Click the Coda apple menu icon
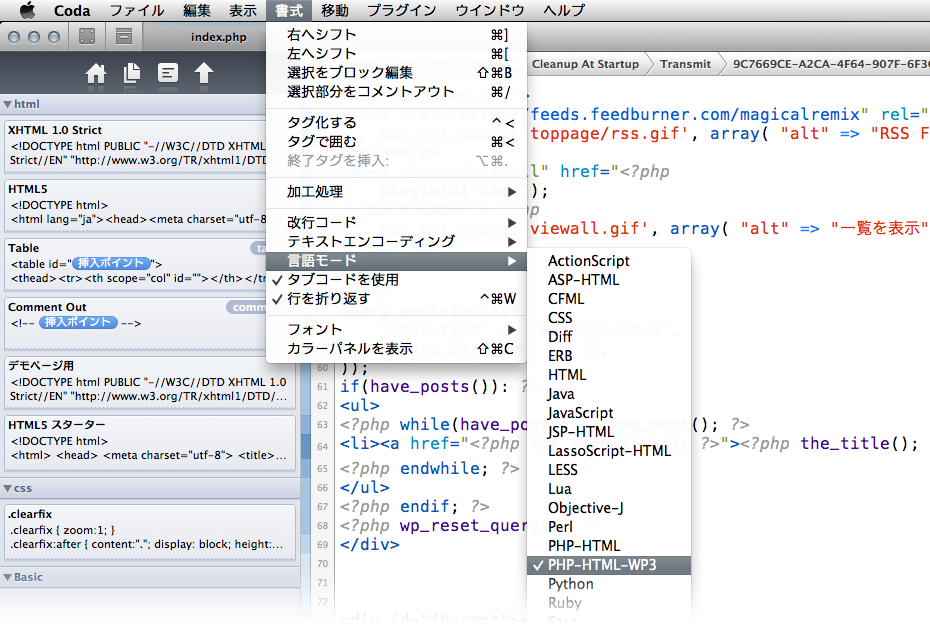The image size is (930, 638). click(x=26, y=11)
